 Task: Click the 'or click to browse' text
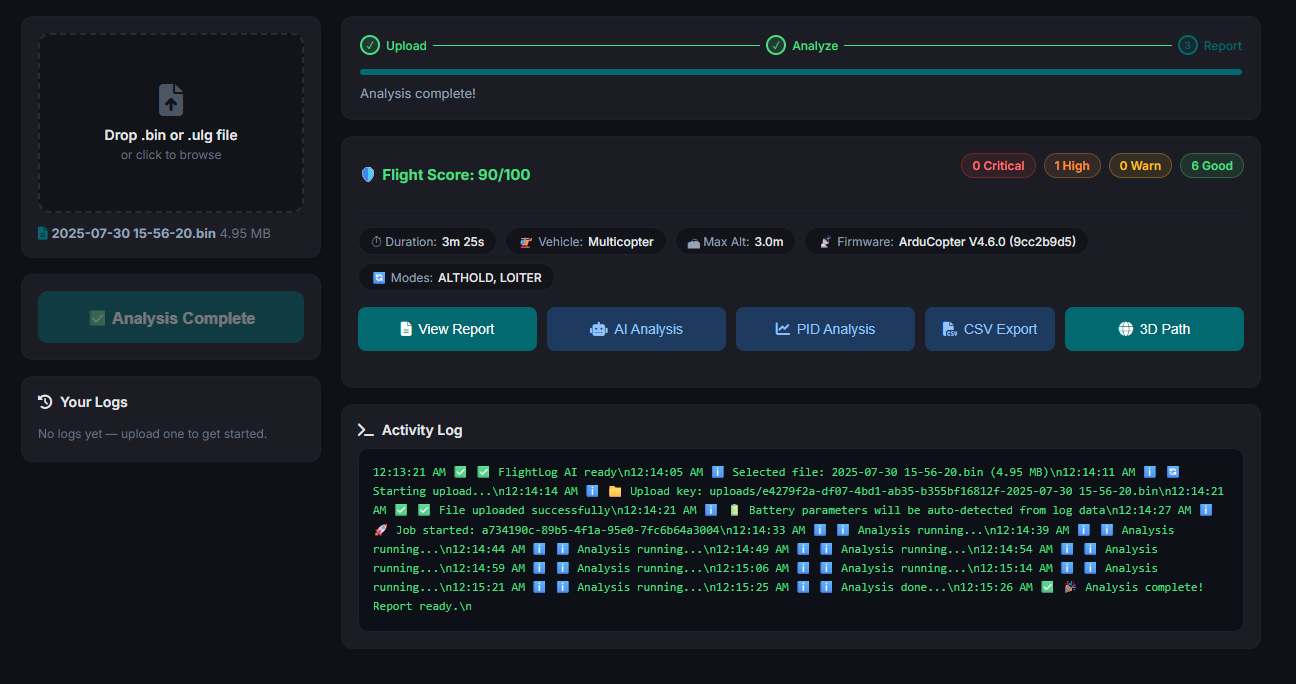point(171,155)
